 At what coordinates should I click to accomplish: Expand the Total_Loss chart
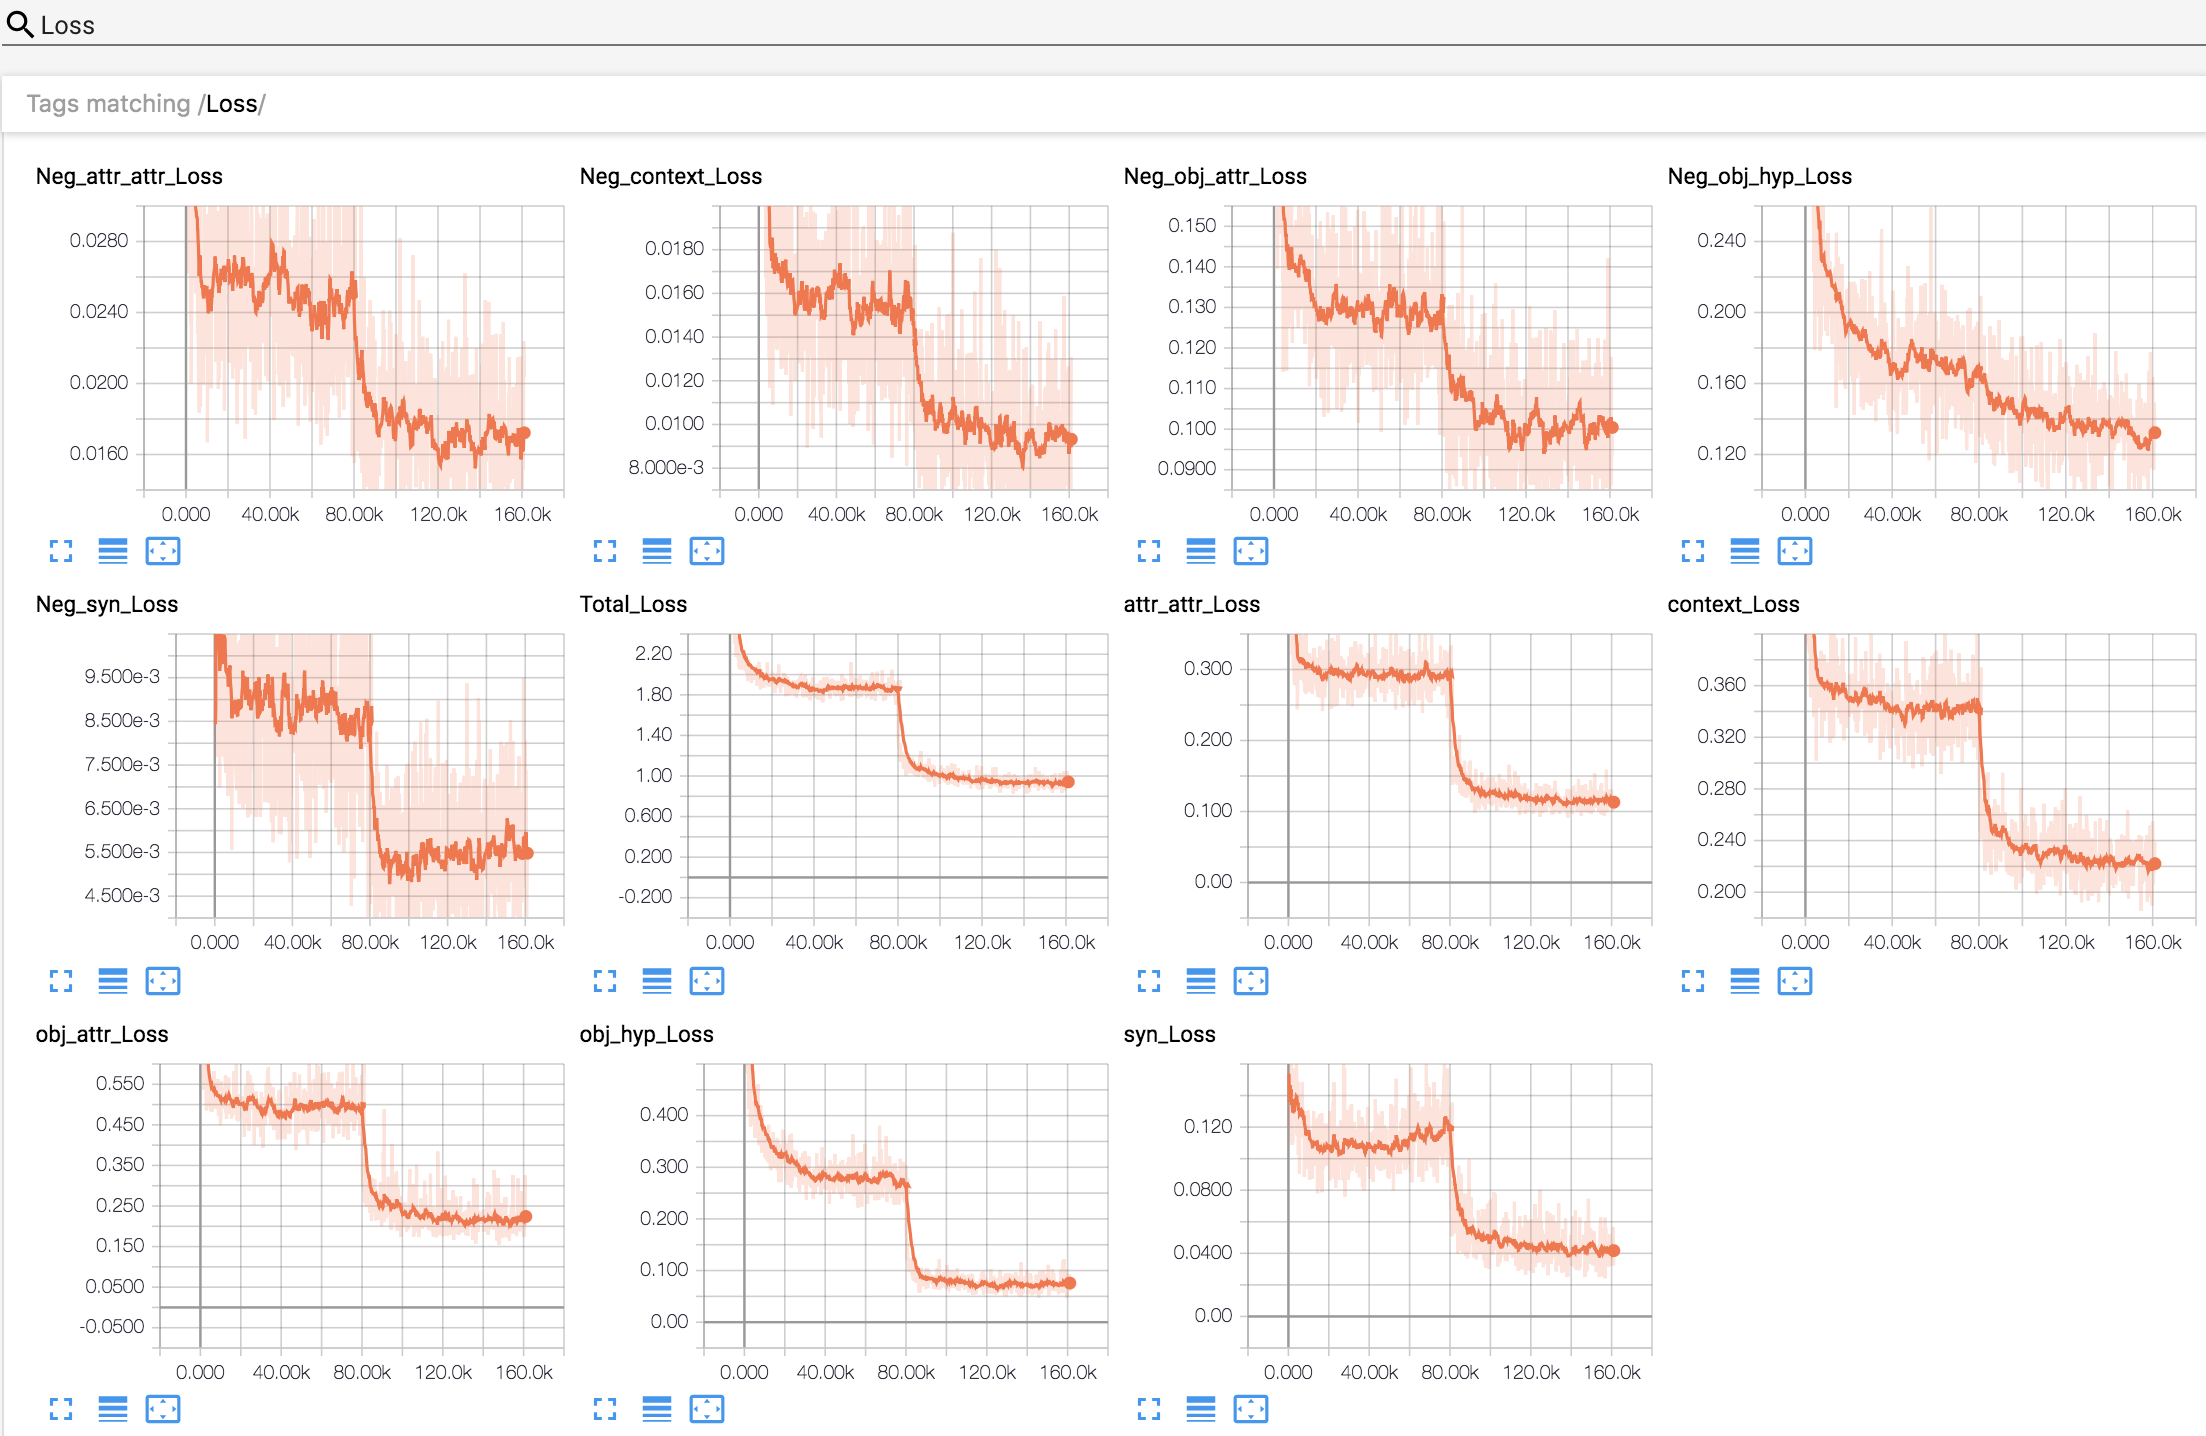pyautogui.click(x=605, y=981)
